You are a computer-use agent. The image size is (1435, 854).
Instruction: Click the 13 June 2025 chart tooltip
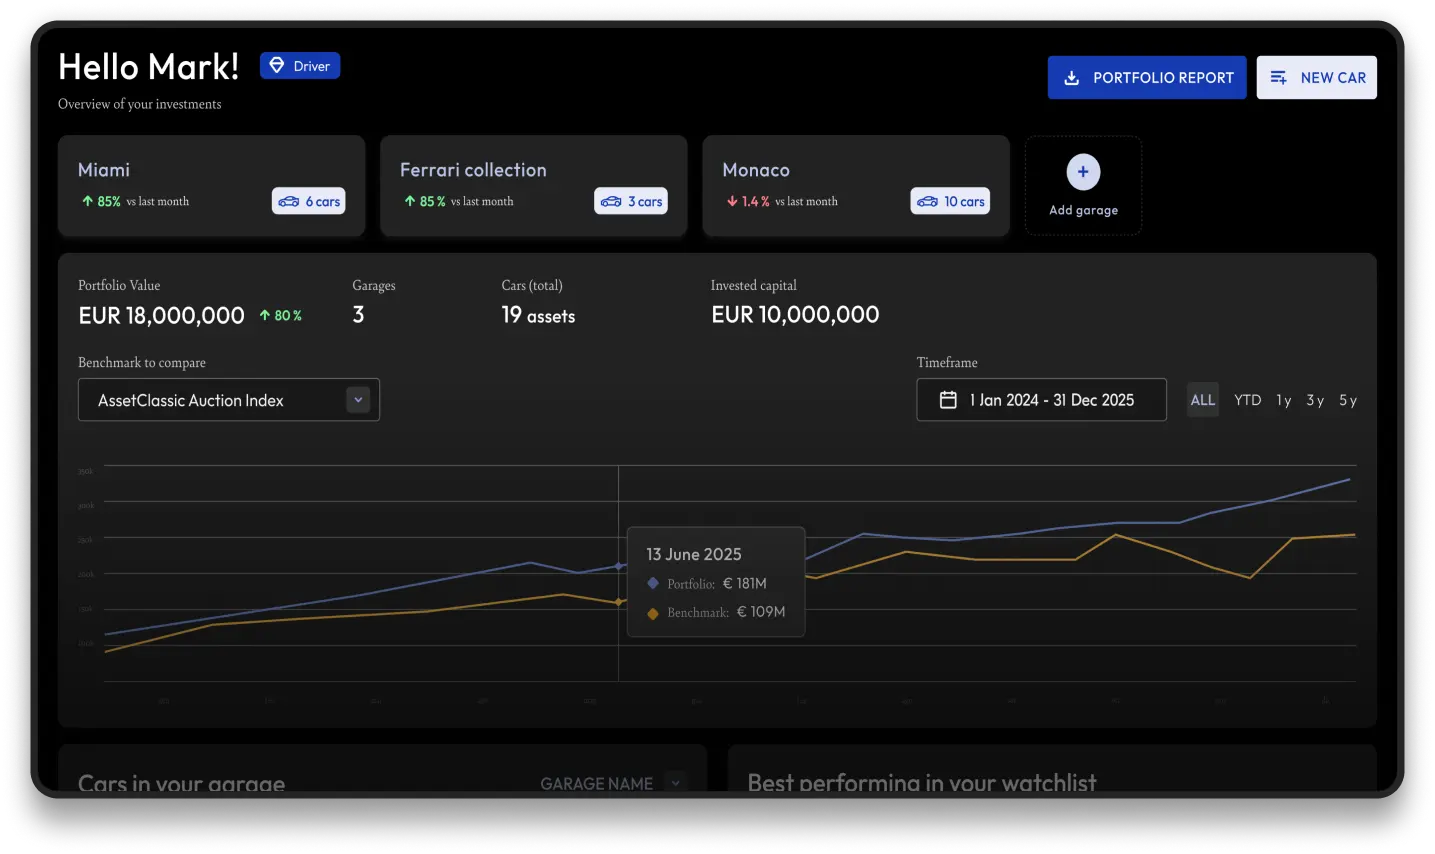coord(716,582)
